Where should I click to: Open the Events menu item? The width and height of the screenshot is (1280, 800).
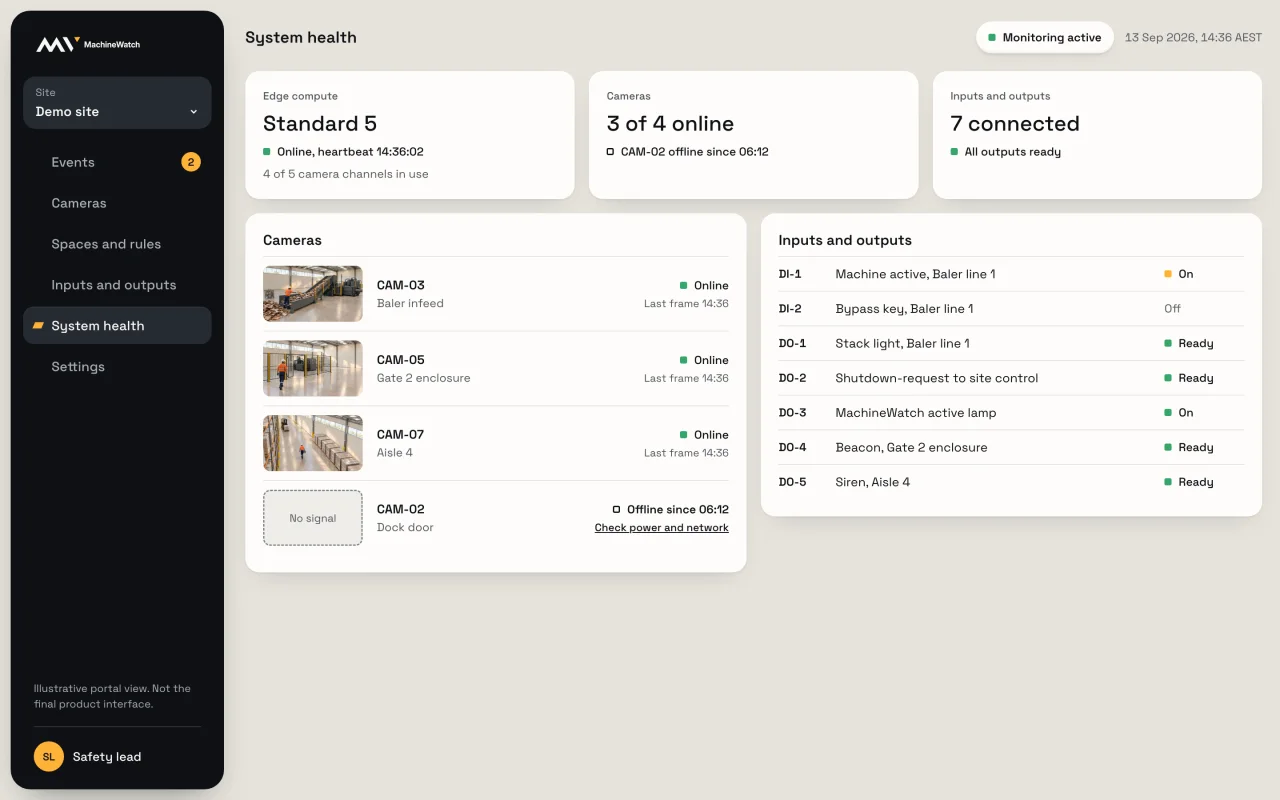click(117, 162)
